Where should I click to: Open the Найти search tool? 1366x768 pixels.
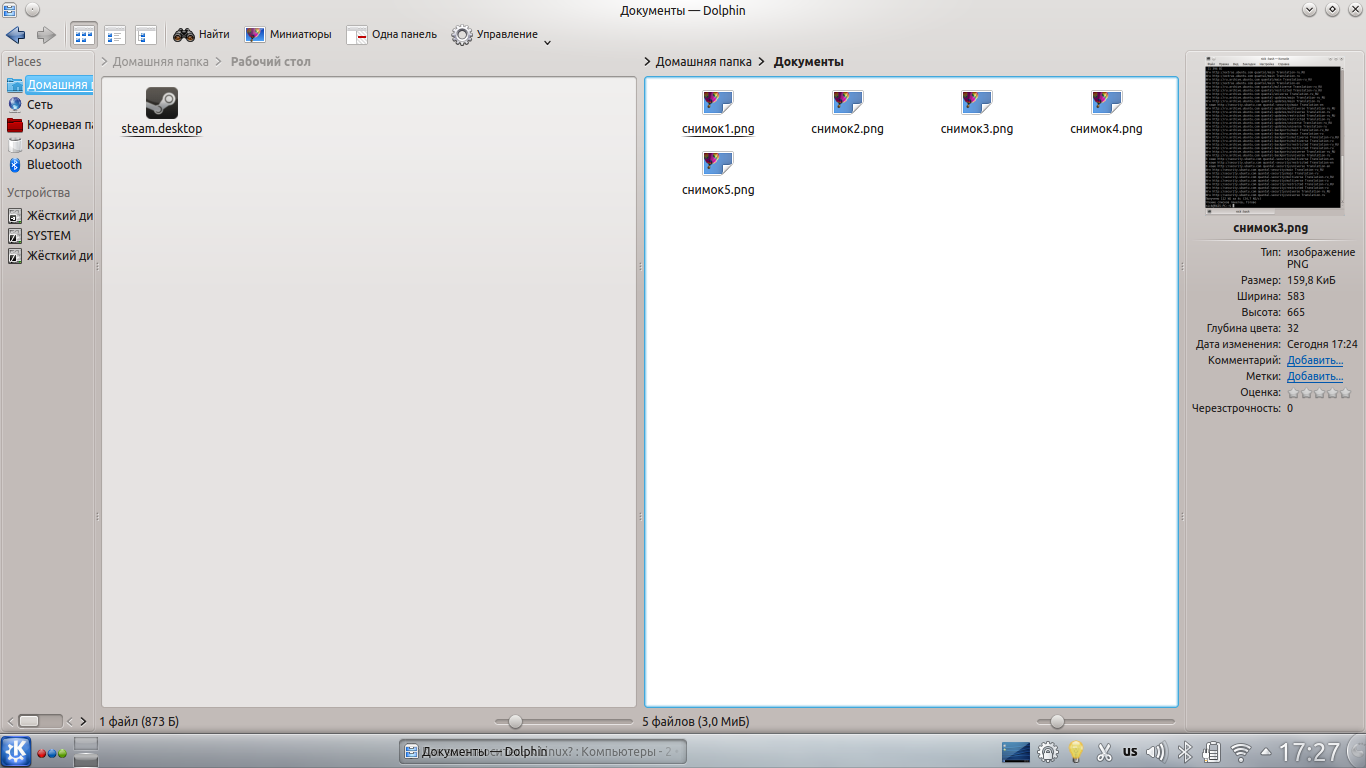click(201, 34)
